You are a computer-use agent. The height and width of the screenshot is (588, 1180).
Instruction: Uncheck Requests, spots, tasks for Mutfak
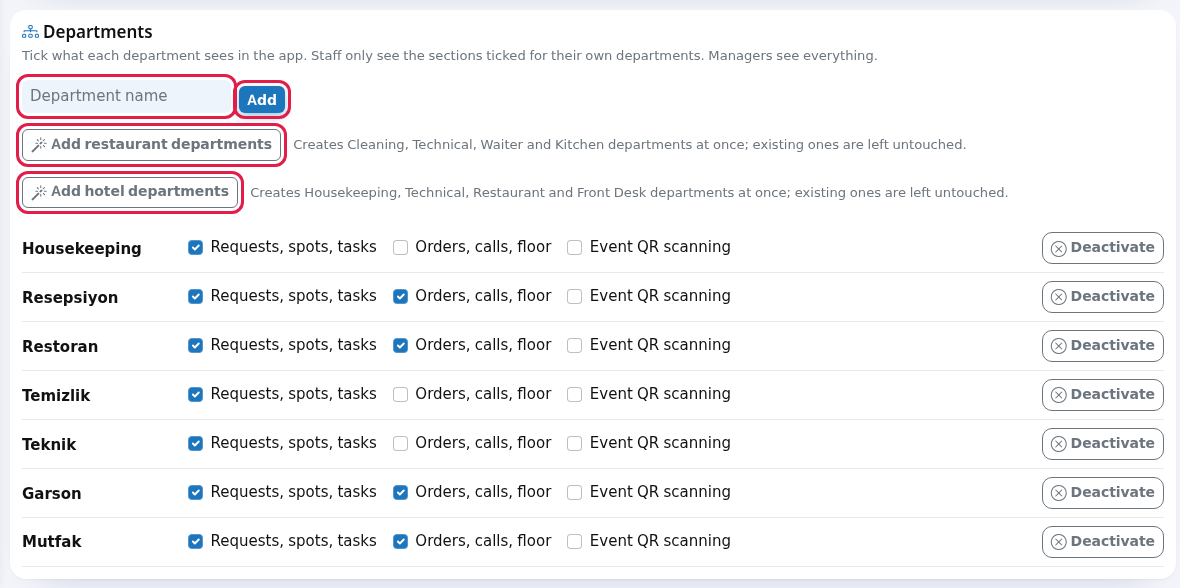pyautogui.click(x=196, y=541)
